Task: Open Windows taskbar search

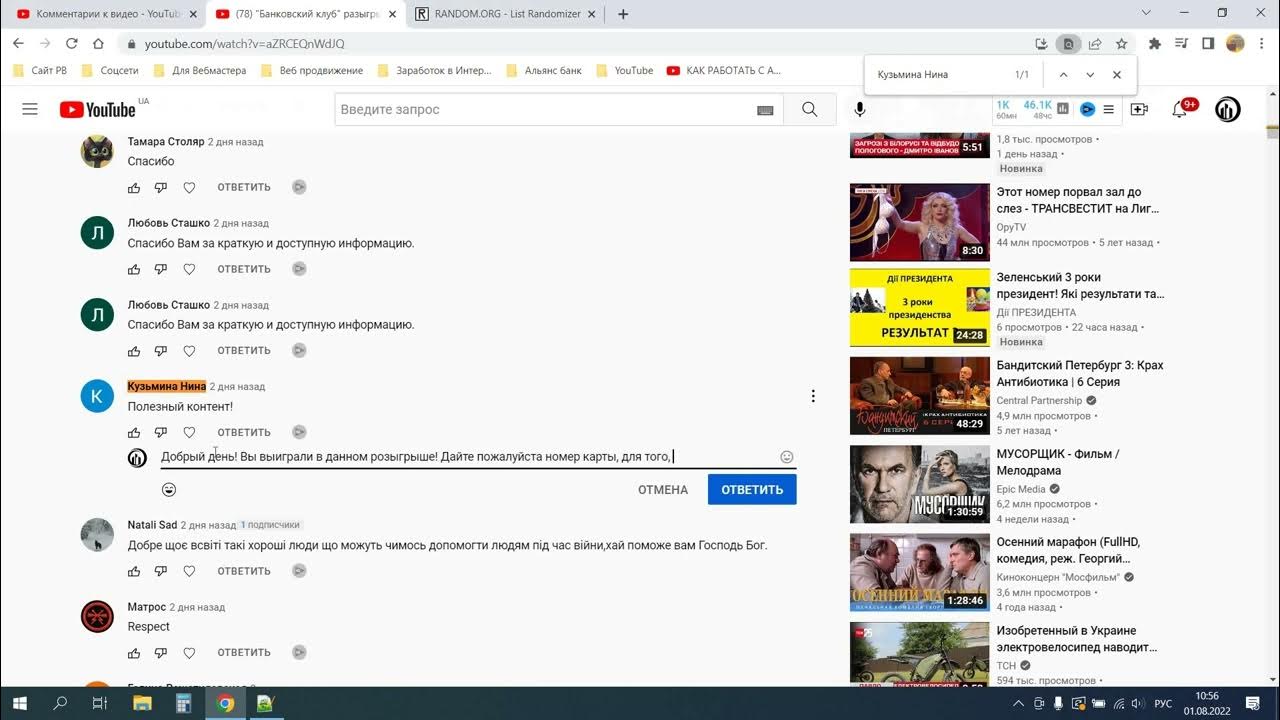Action: click(60, 703)
